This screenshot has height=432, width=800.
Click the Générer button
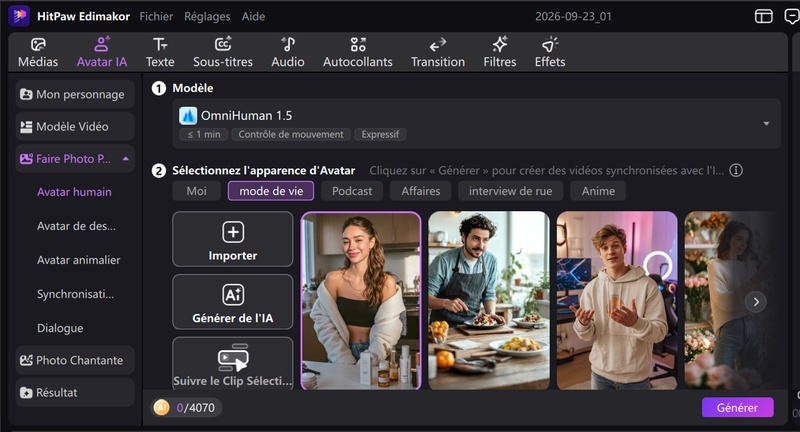737,408
